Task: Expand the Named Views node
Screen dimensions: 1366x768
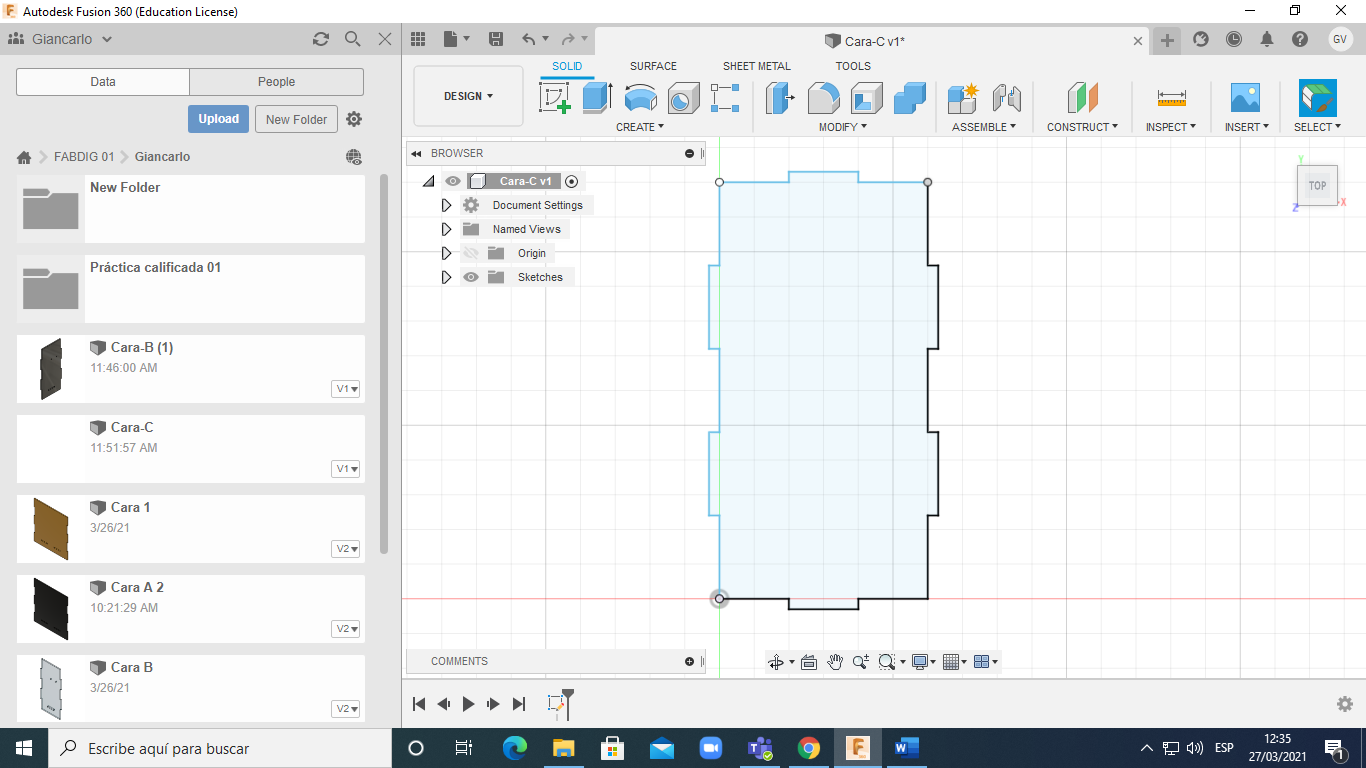Action: click(447, 229)
